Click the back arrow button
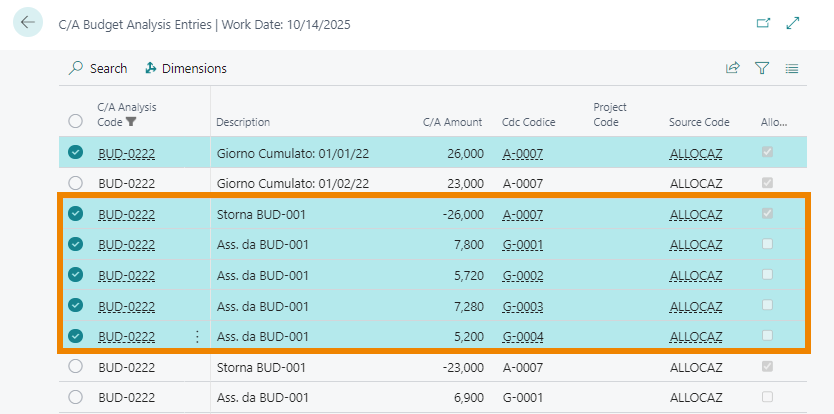The width and height of the screenshot is (834, 414). pos(27,23)
